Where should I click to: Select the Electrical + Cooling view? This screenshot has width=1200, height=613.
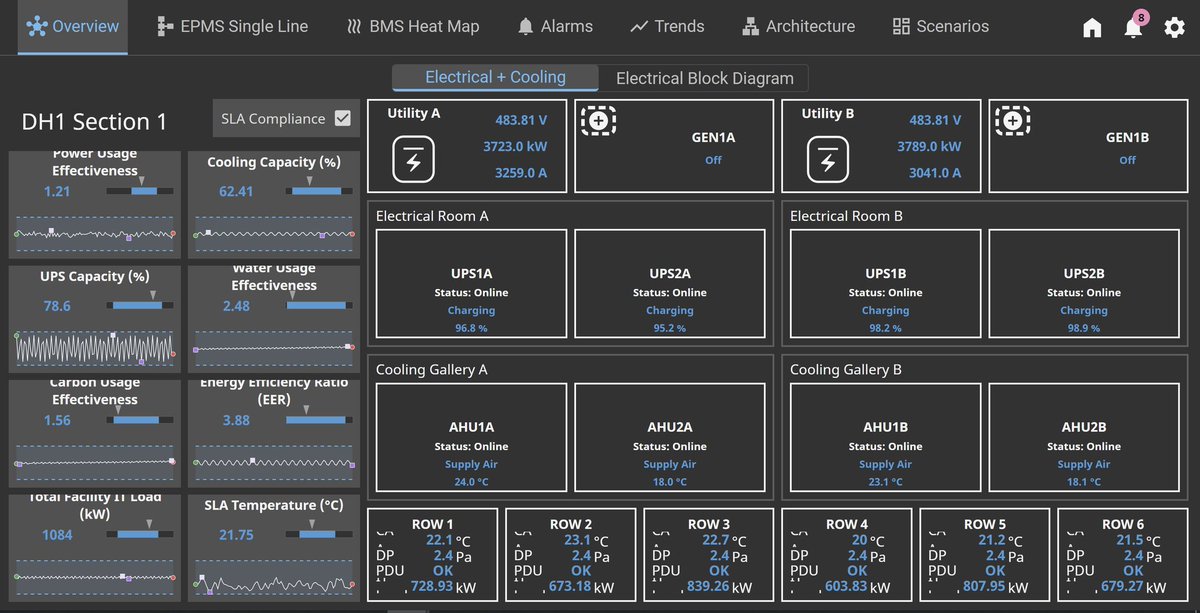click(495, 77)
